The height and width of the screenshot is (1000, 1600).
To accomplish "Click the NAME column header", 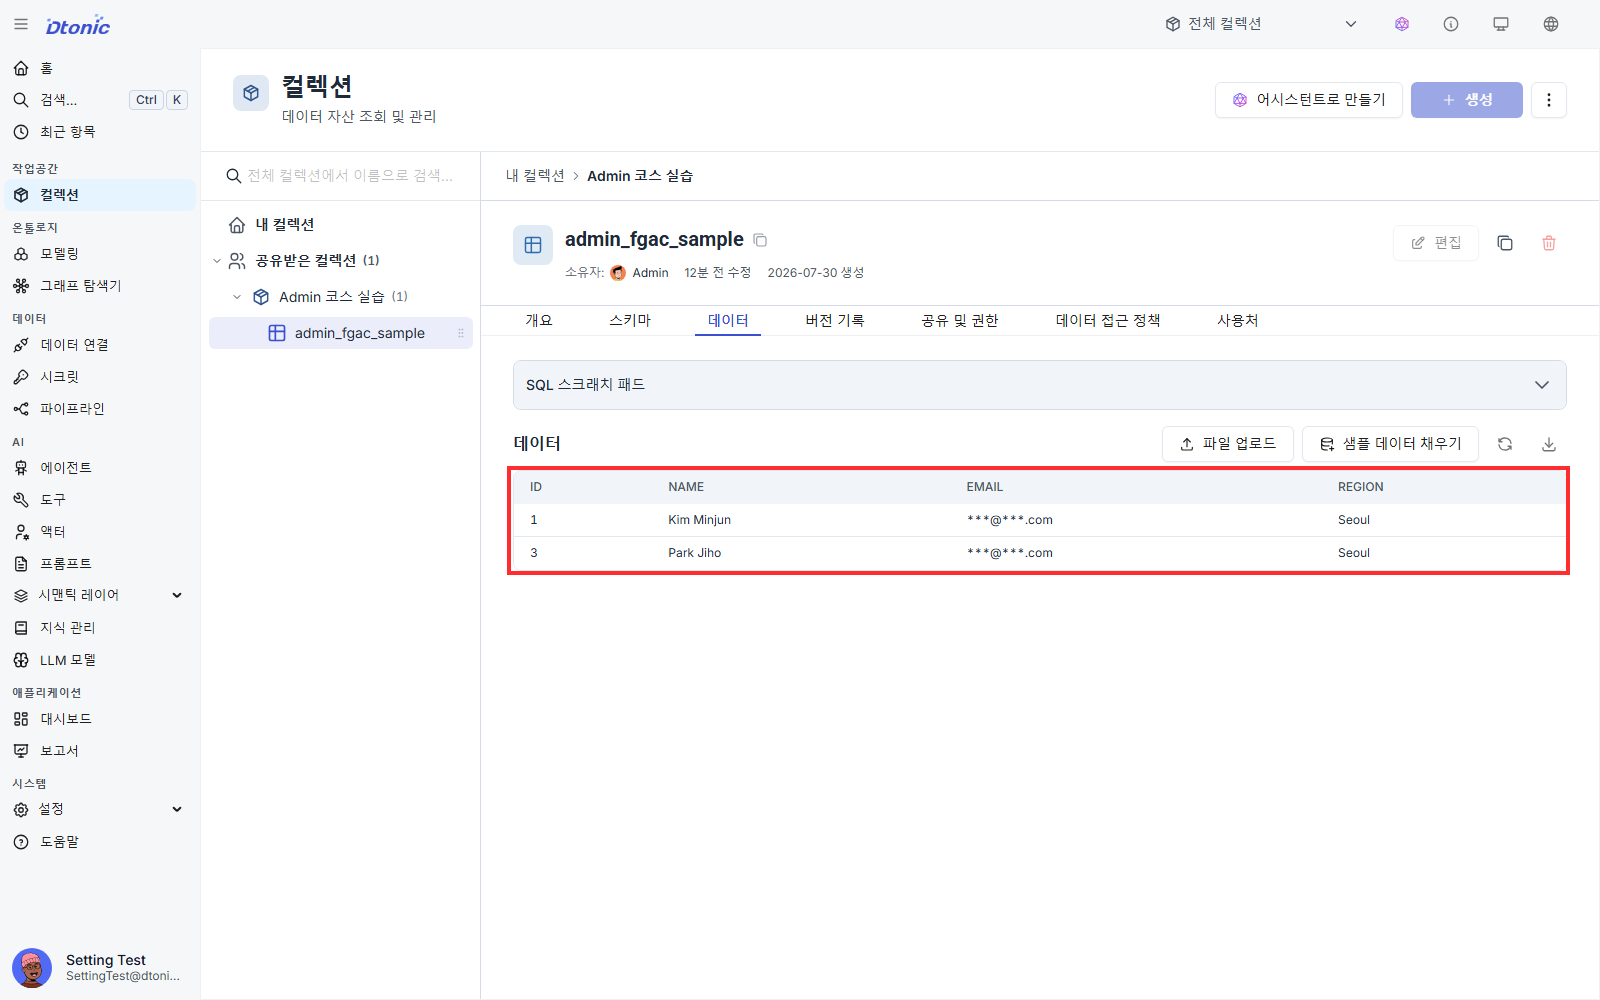I will (686, 487).
